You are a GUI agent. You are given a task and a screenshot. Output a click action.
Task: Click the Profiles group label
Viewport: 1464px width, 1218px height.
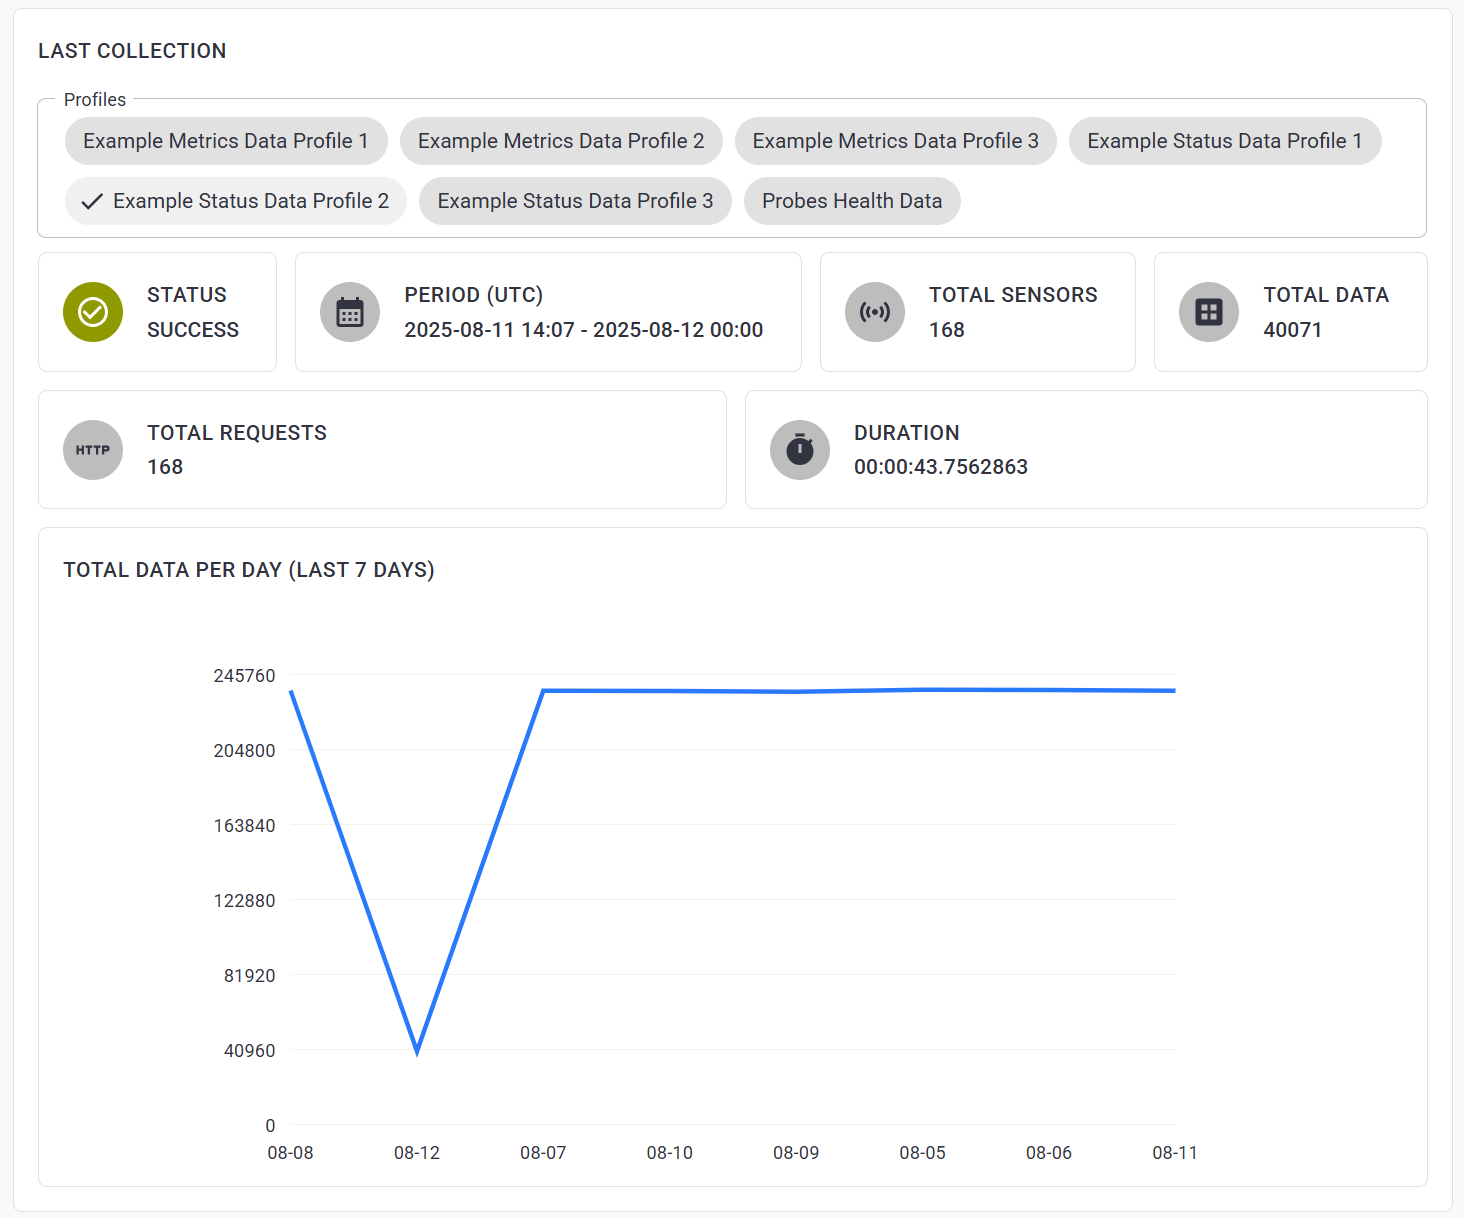95,100
